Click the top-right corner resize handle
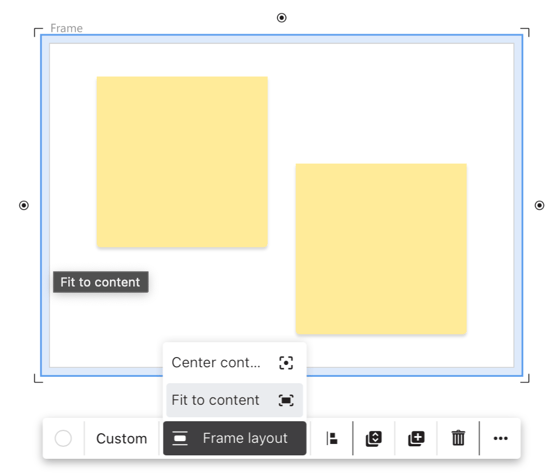Screen dimensions: 548x473 pos(526,32)
